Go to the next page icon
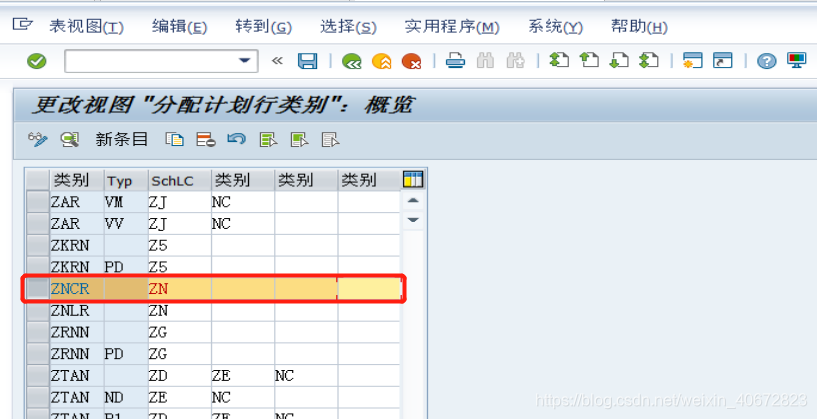The image size is (817, 419). point(618,61)
